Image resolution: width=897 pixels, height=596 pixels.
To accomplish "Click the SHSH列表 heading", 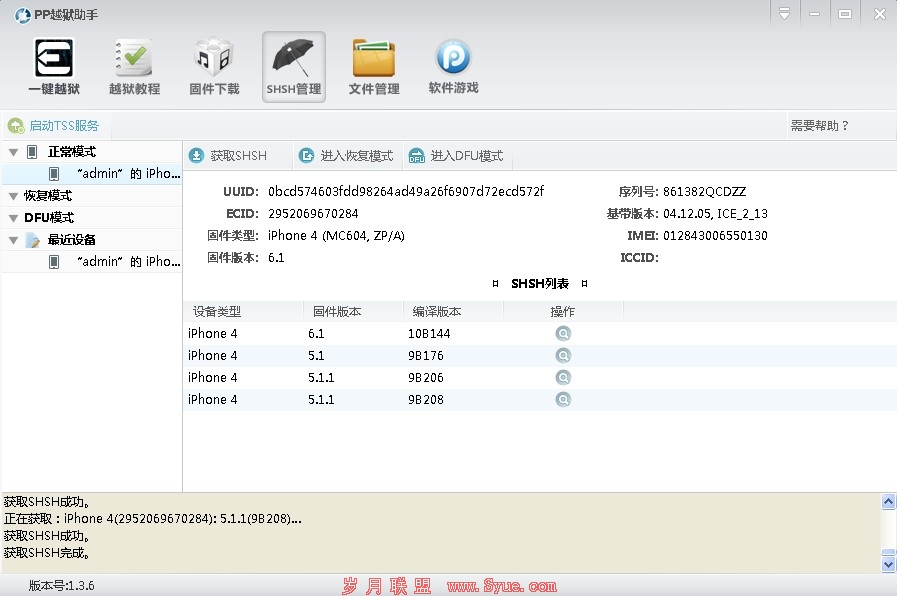I will pos(539,284).
